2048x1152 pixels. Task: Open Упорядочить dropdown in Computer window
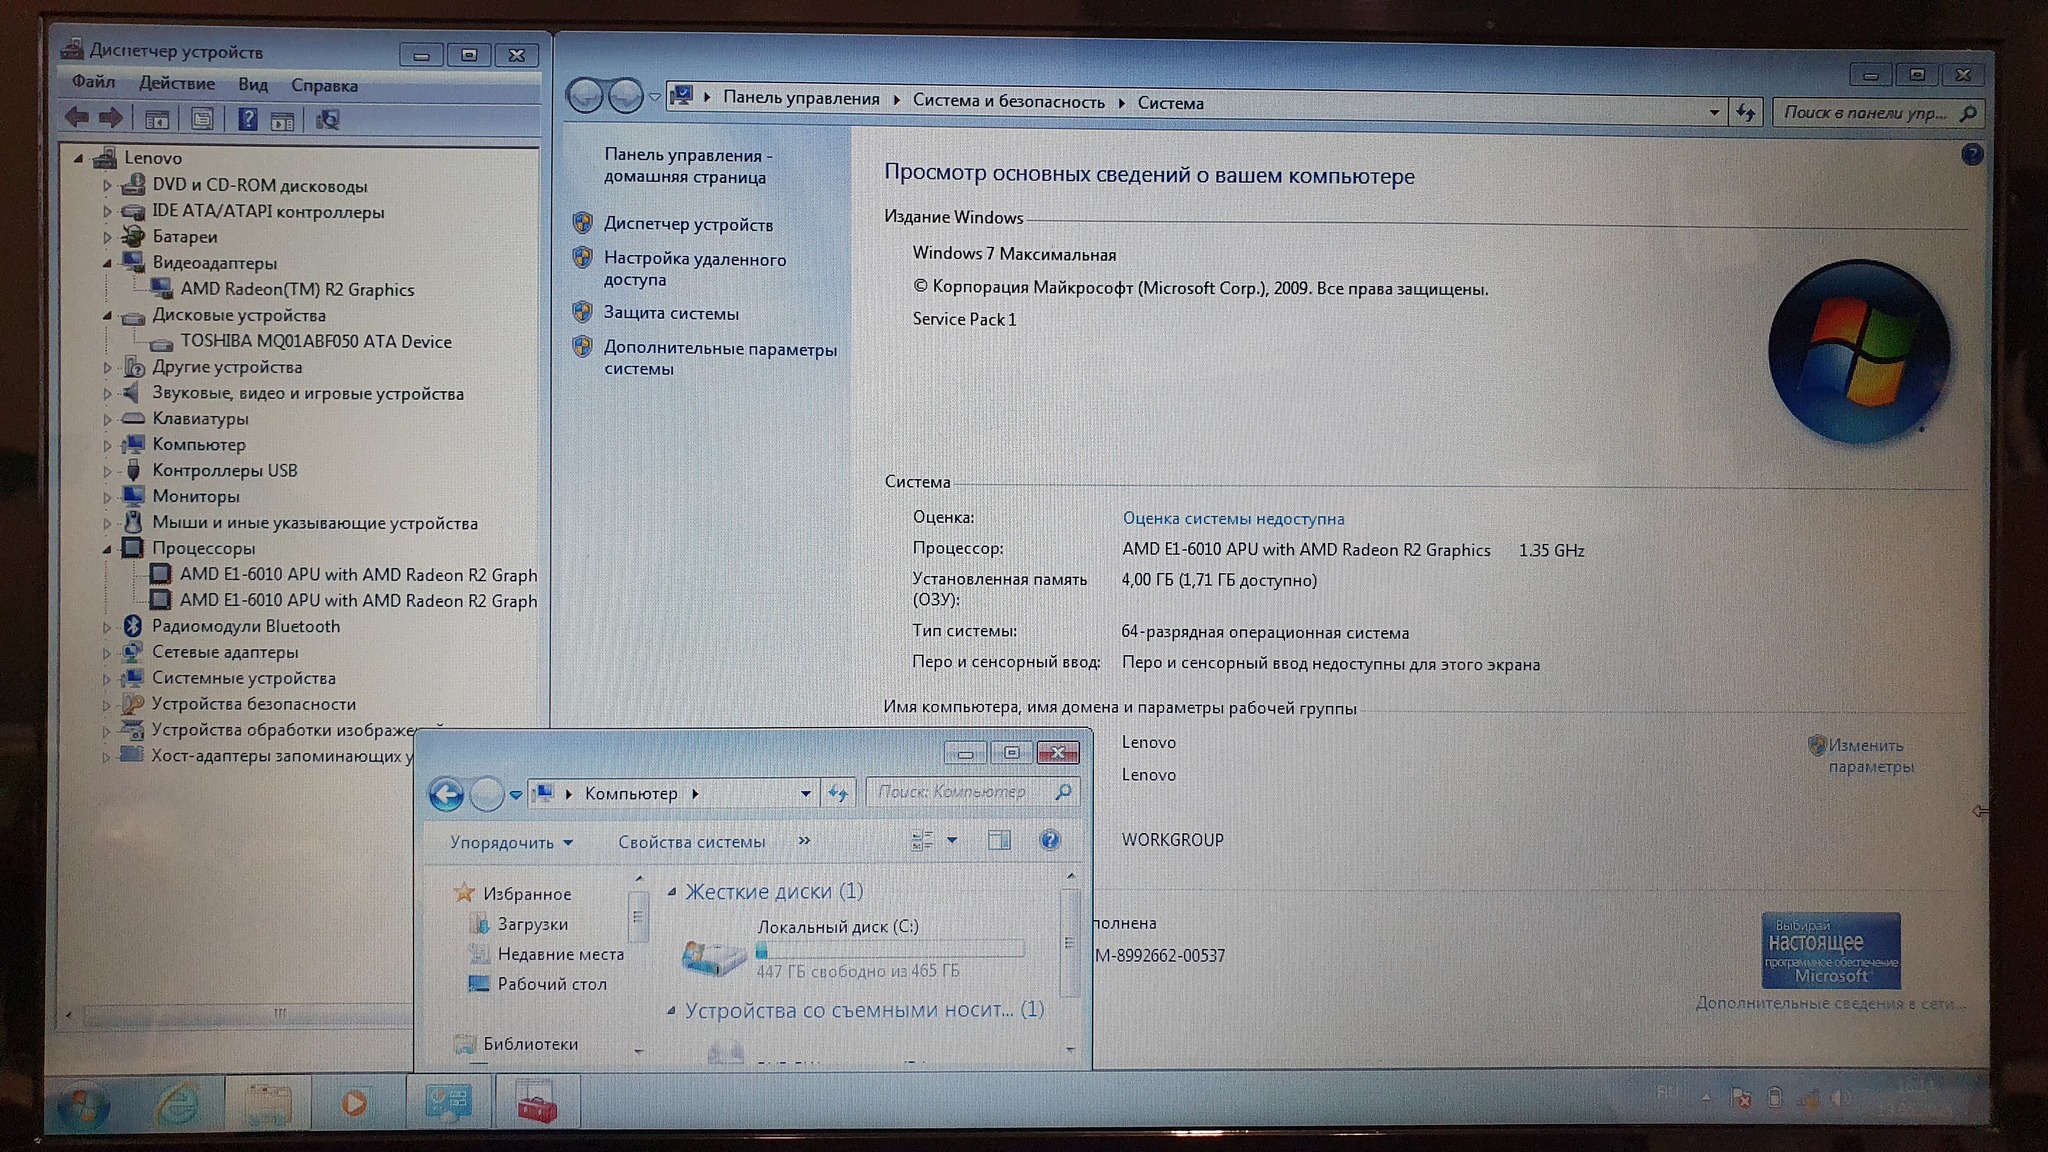510,842
